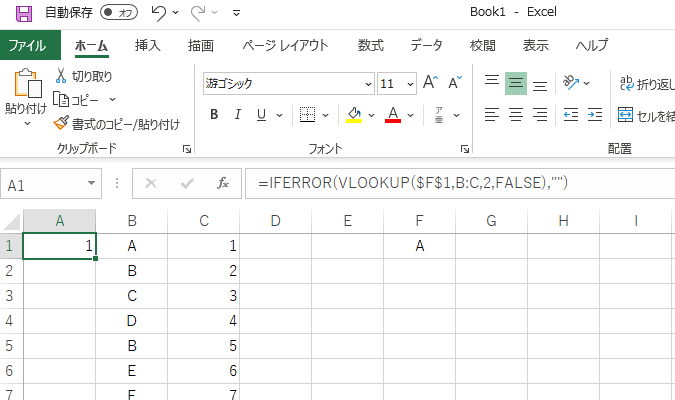Open the コピー dropdown arrow
675x400 pixels.
(x=112, y=99)
